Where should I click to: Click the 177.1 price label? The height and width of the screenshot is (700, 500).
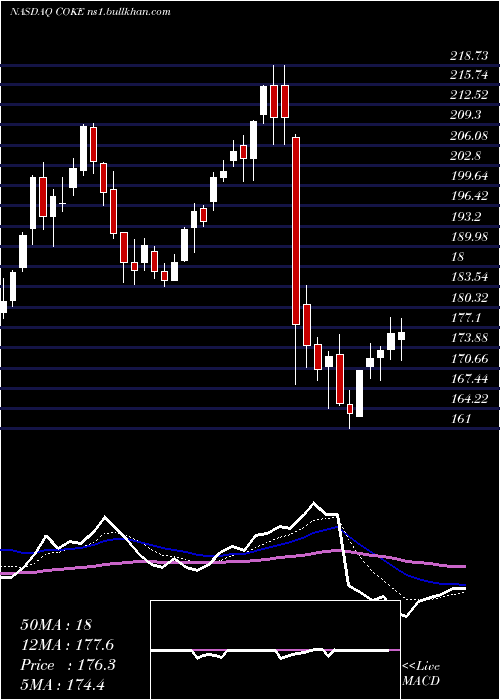[x=466, y=317]
